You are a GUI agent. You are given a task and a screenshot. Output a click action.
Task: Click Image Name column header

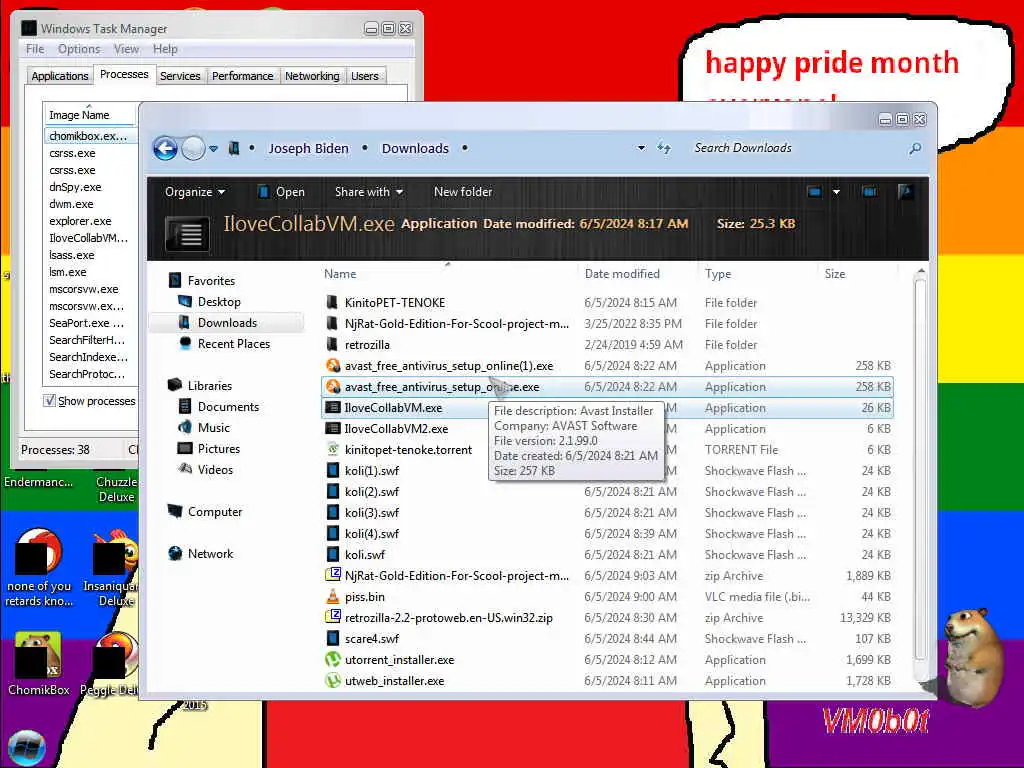[x=89, y=115]
